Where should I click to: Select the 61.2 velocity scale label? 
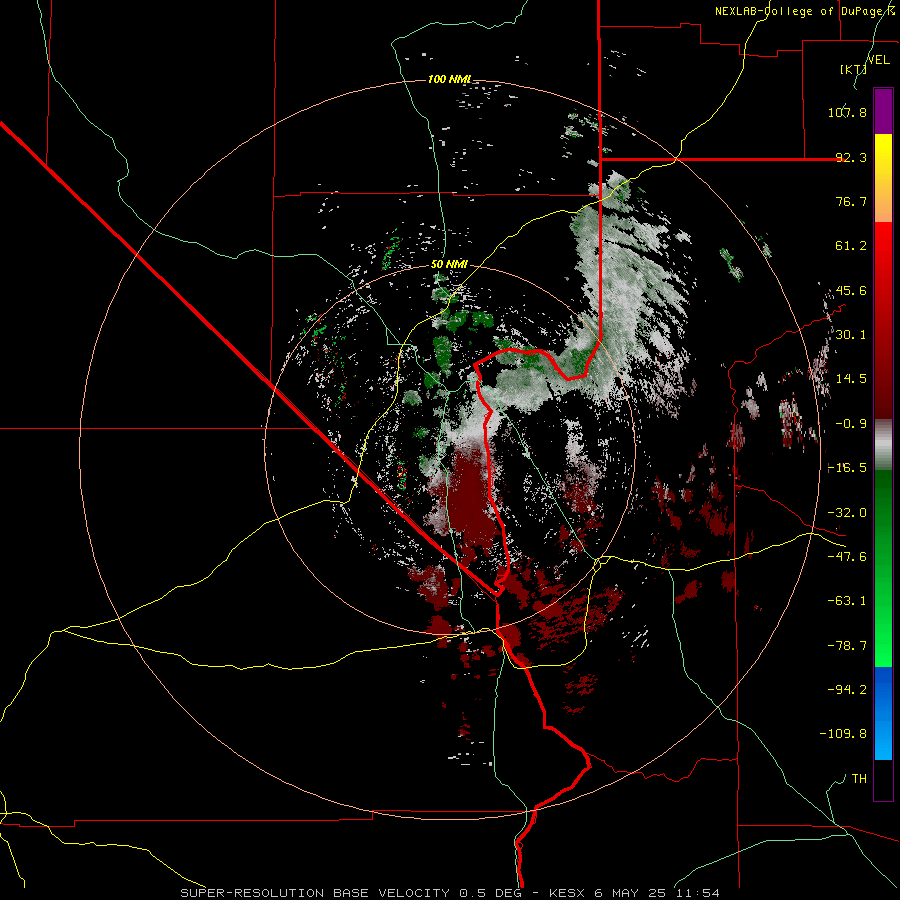click(851, 246)
